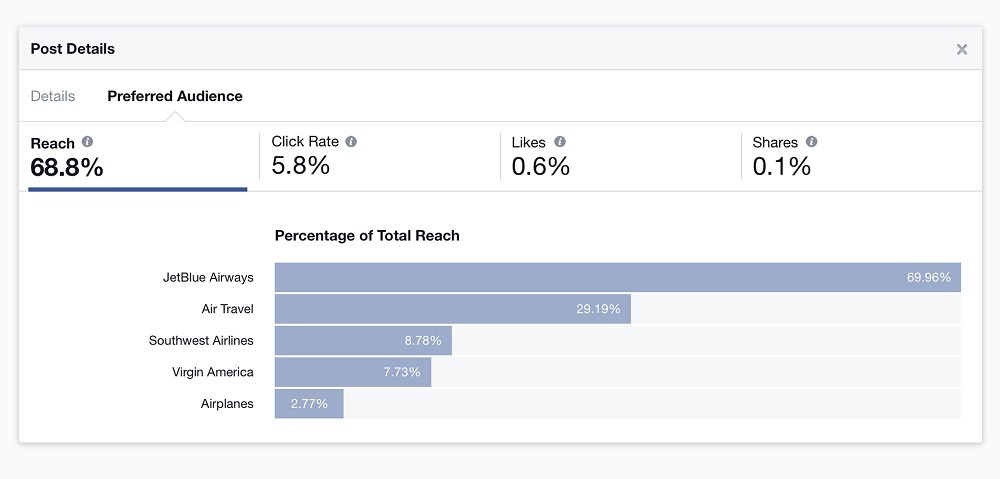1000x479 pixels.
Task: Click the info icon next to Reach
Action: point(88,142)
